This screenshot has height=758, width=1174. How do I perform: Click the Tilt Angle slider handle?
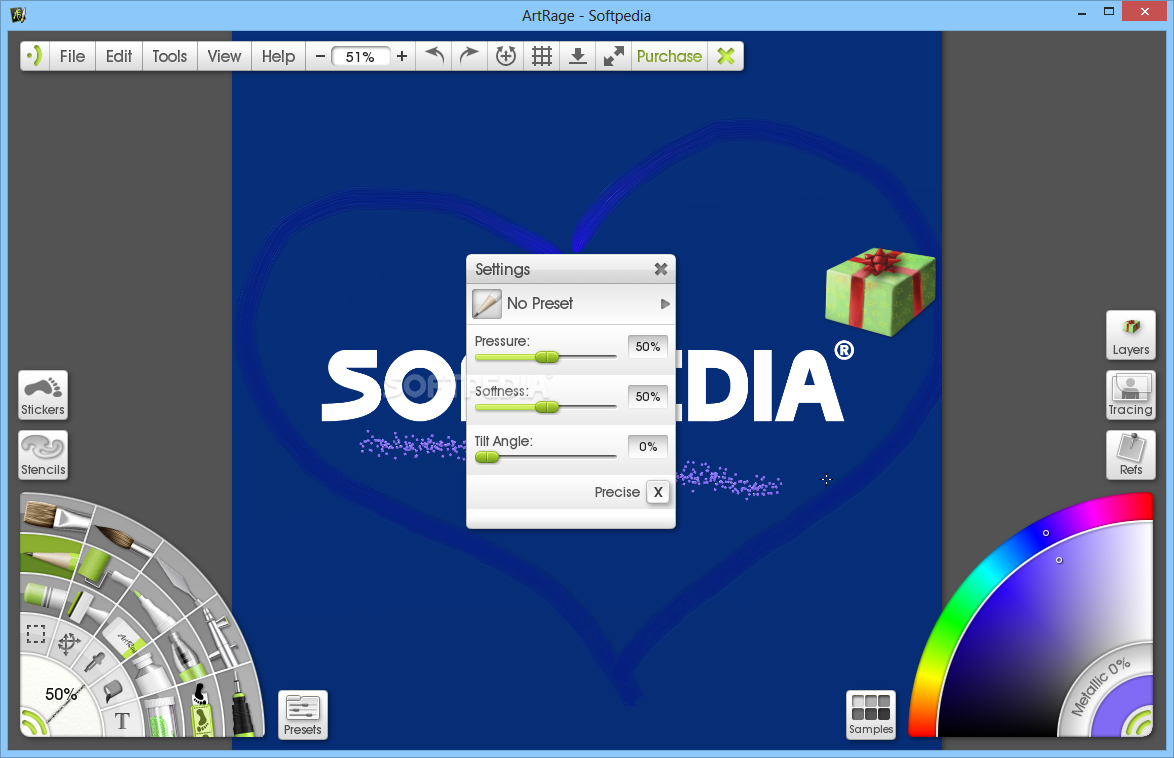487,457
